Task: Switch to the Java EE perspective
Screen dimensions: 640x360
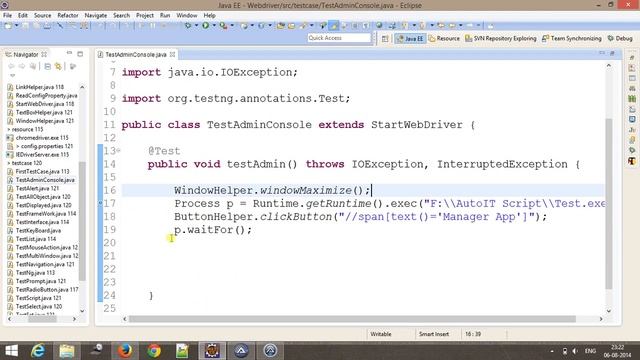Action: coord(410,38)
